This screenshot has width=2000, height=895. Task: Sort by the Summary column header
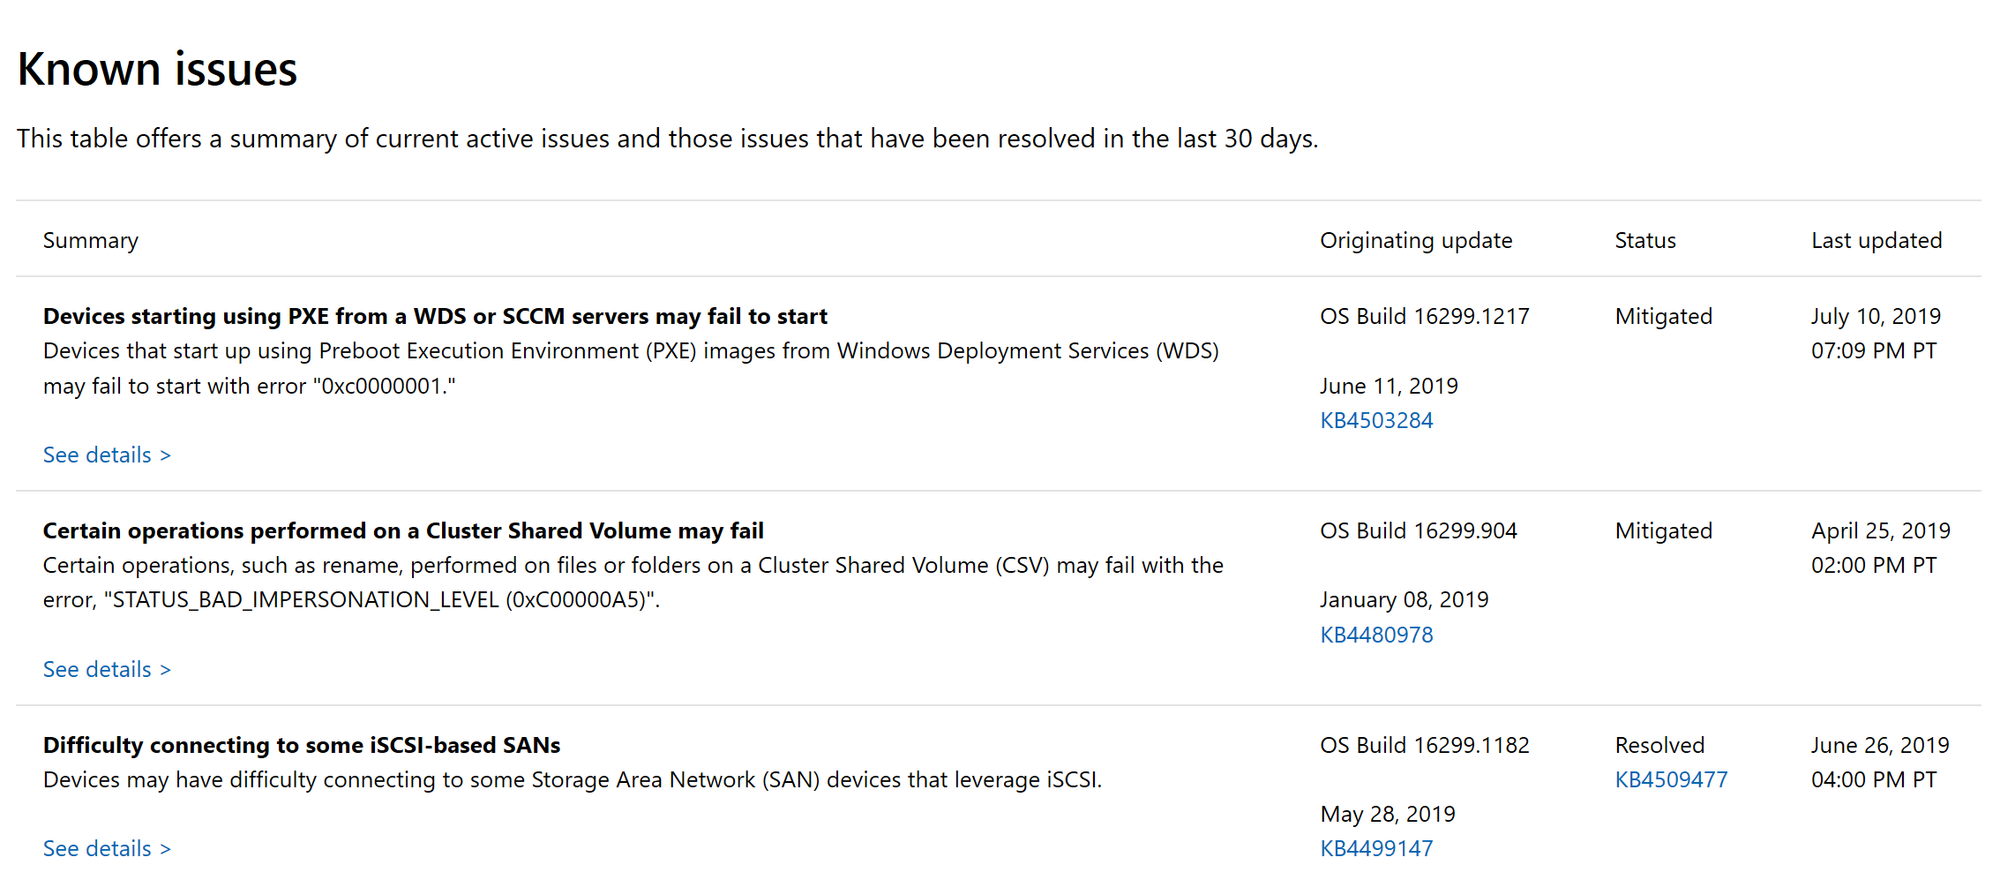click(x=90, y=240)
